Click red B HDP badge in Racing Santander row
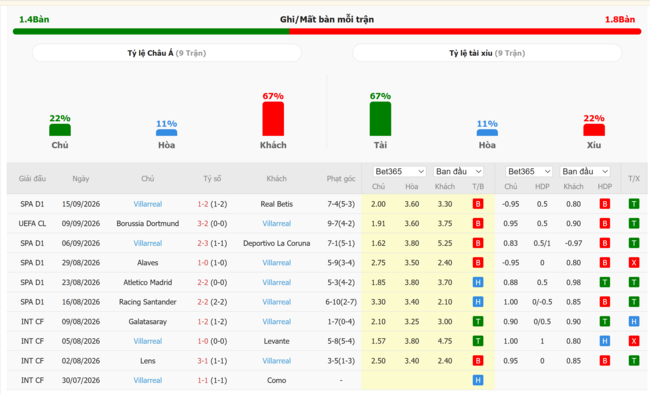Screen dimensions: 650x395 click(x=605, y=302)
